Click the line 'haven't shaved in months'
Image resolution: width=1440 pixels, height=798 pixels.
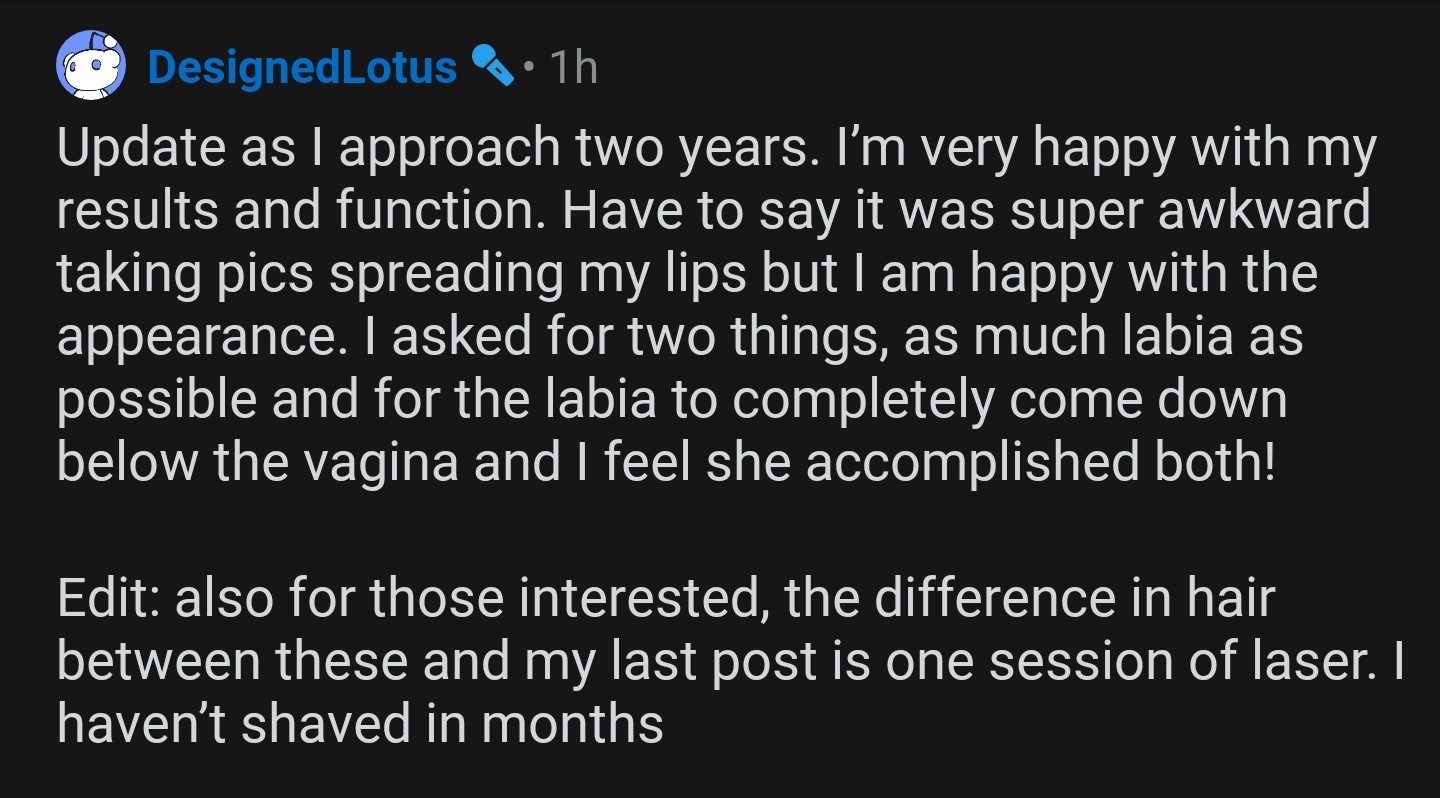point(360,724)
